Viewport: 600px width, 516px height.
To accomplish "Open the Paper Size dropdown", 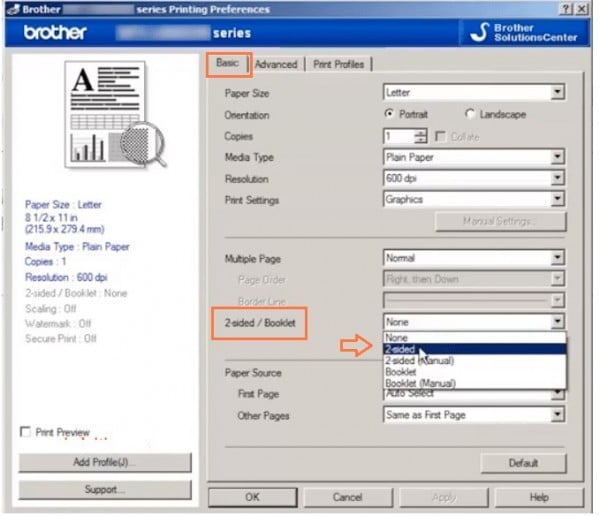I will 474,92.
